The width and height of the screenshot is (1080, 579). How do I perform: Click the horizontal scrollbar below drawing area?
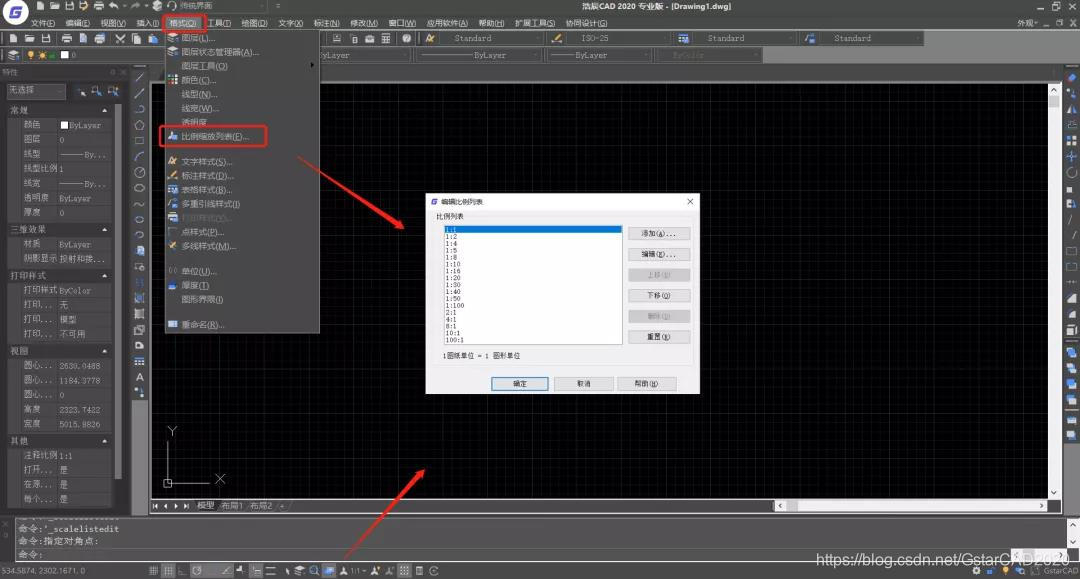tap(911, 506)
